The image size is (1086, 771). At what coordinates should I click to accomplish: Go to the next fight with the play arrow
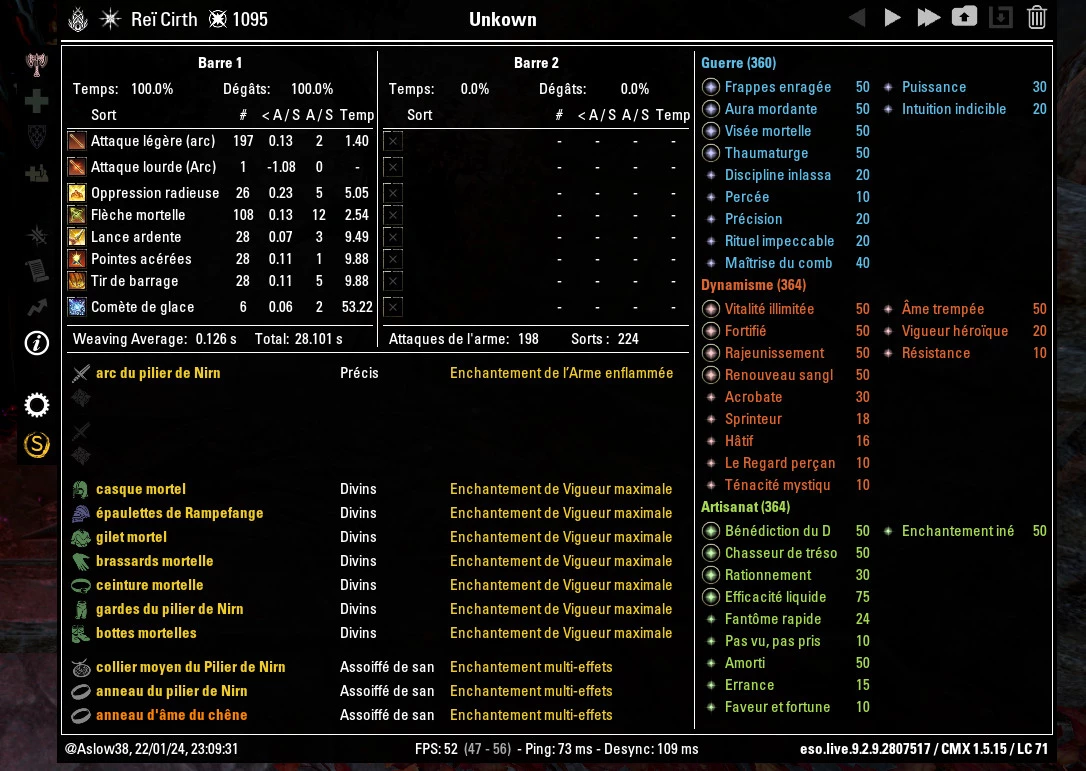pyautogui.click(x=892, y=18)
